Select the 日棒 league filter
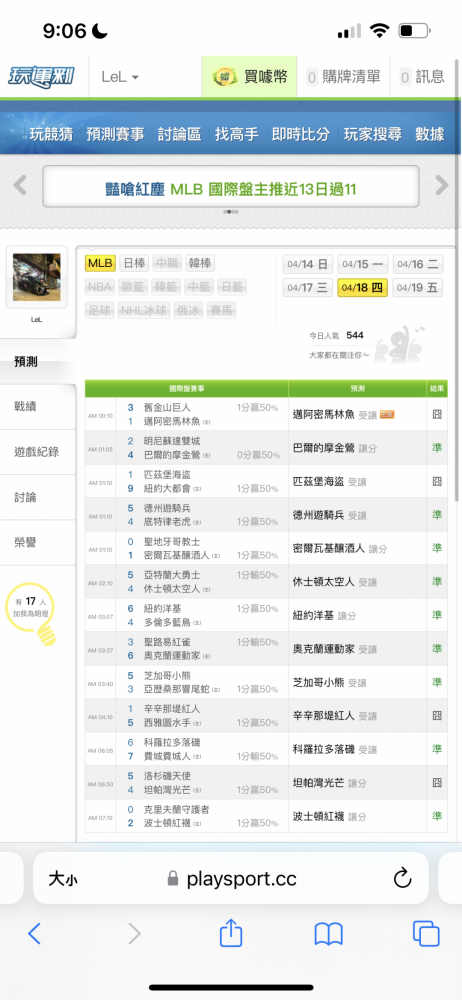 (x=133, y=263)
